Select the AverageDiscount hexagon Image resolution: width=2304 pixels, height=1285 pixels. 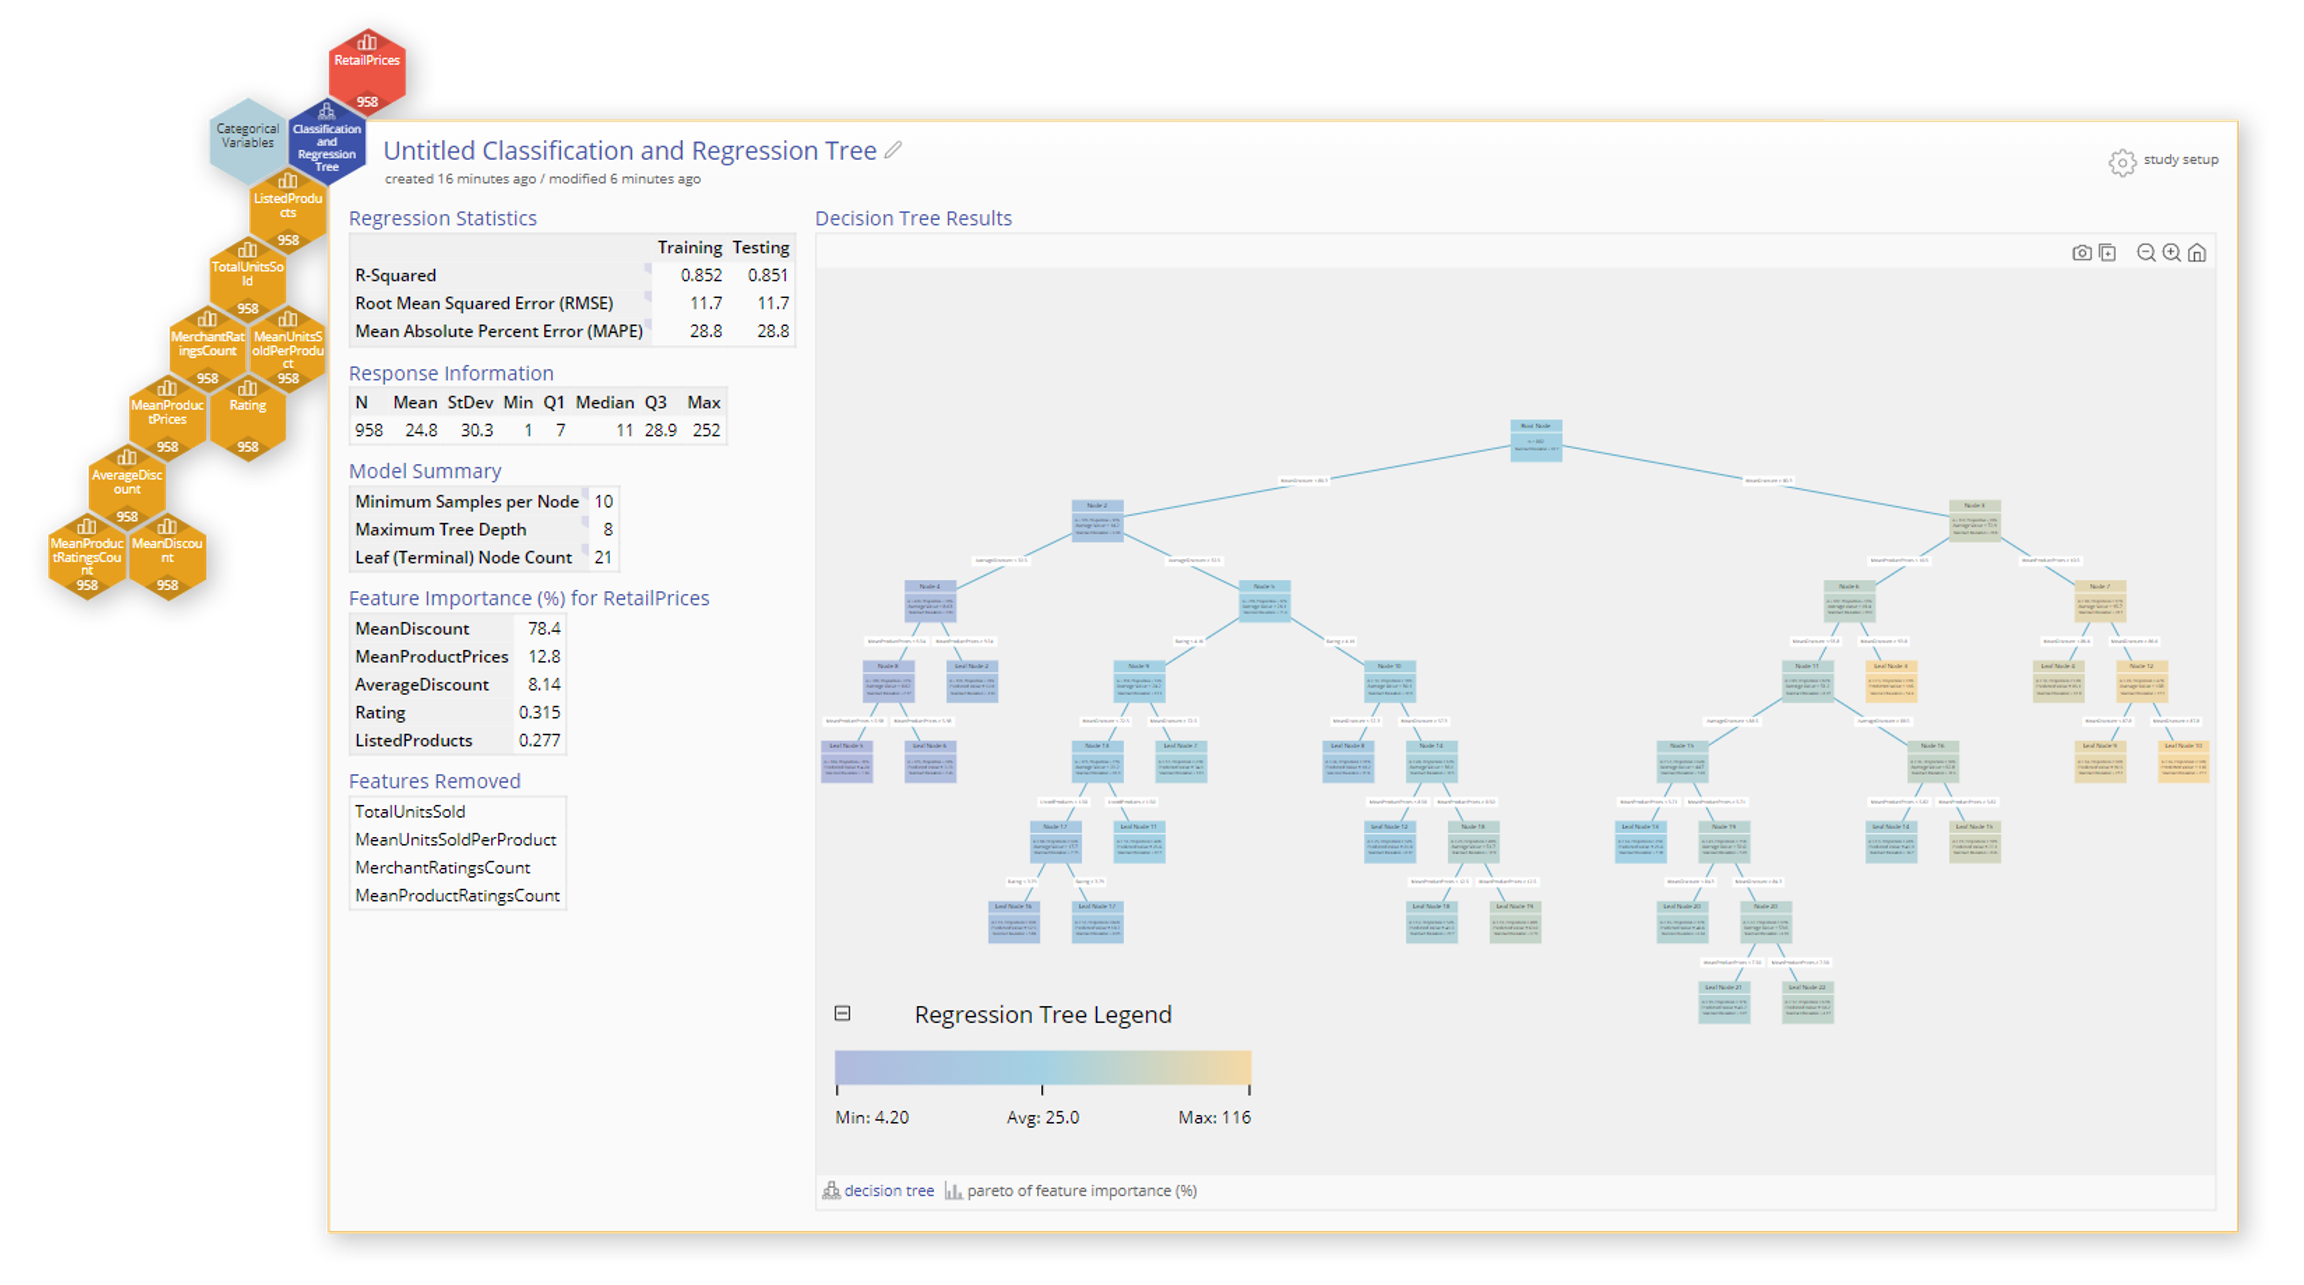127,482
